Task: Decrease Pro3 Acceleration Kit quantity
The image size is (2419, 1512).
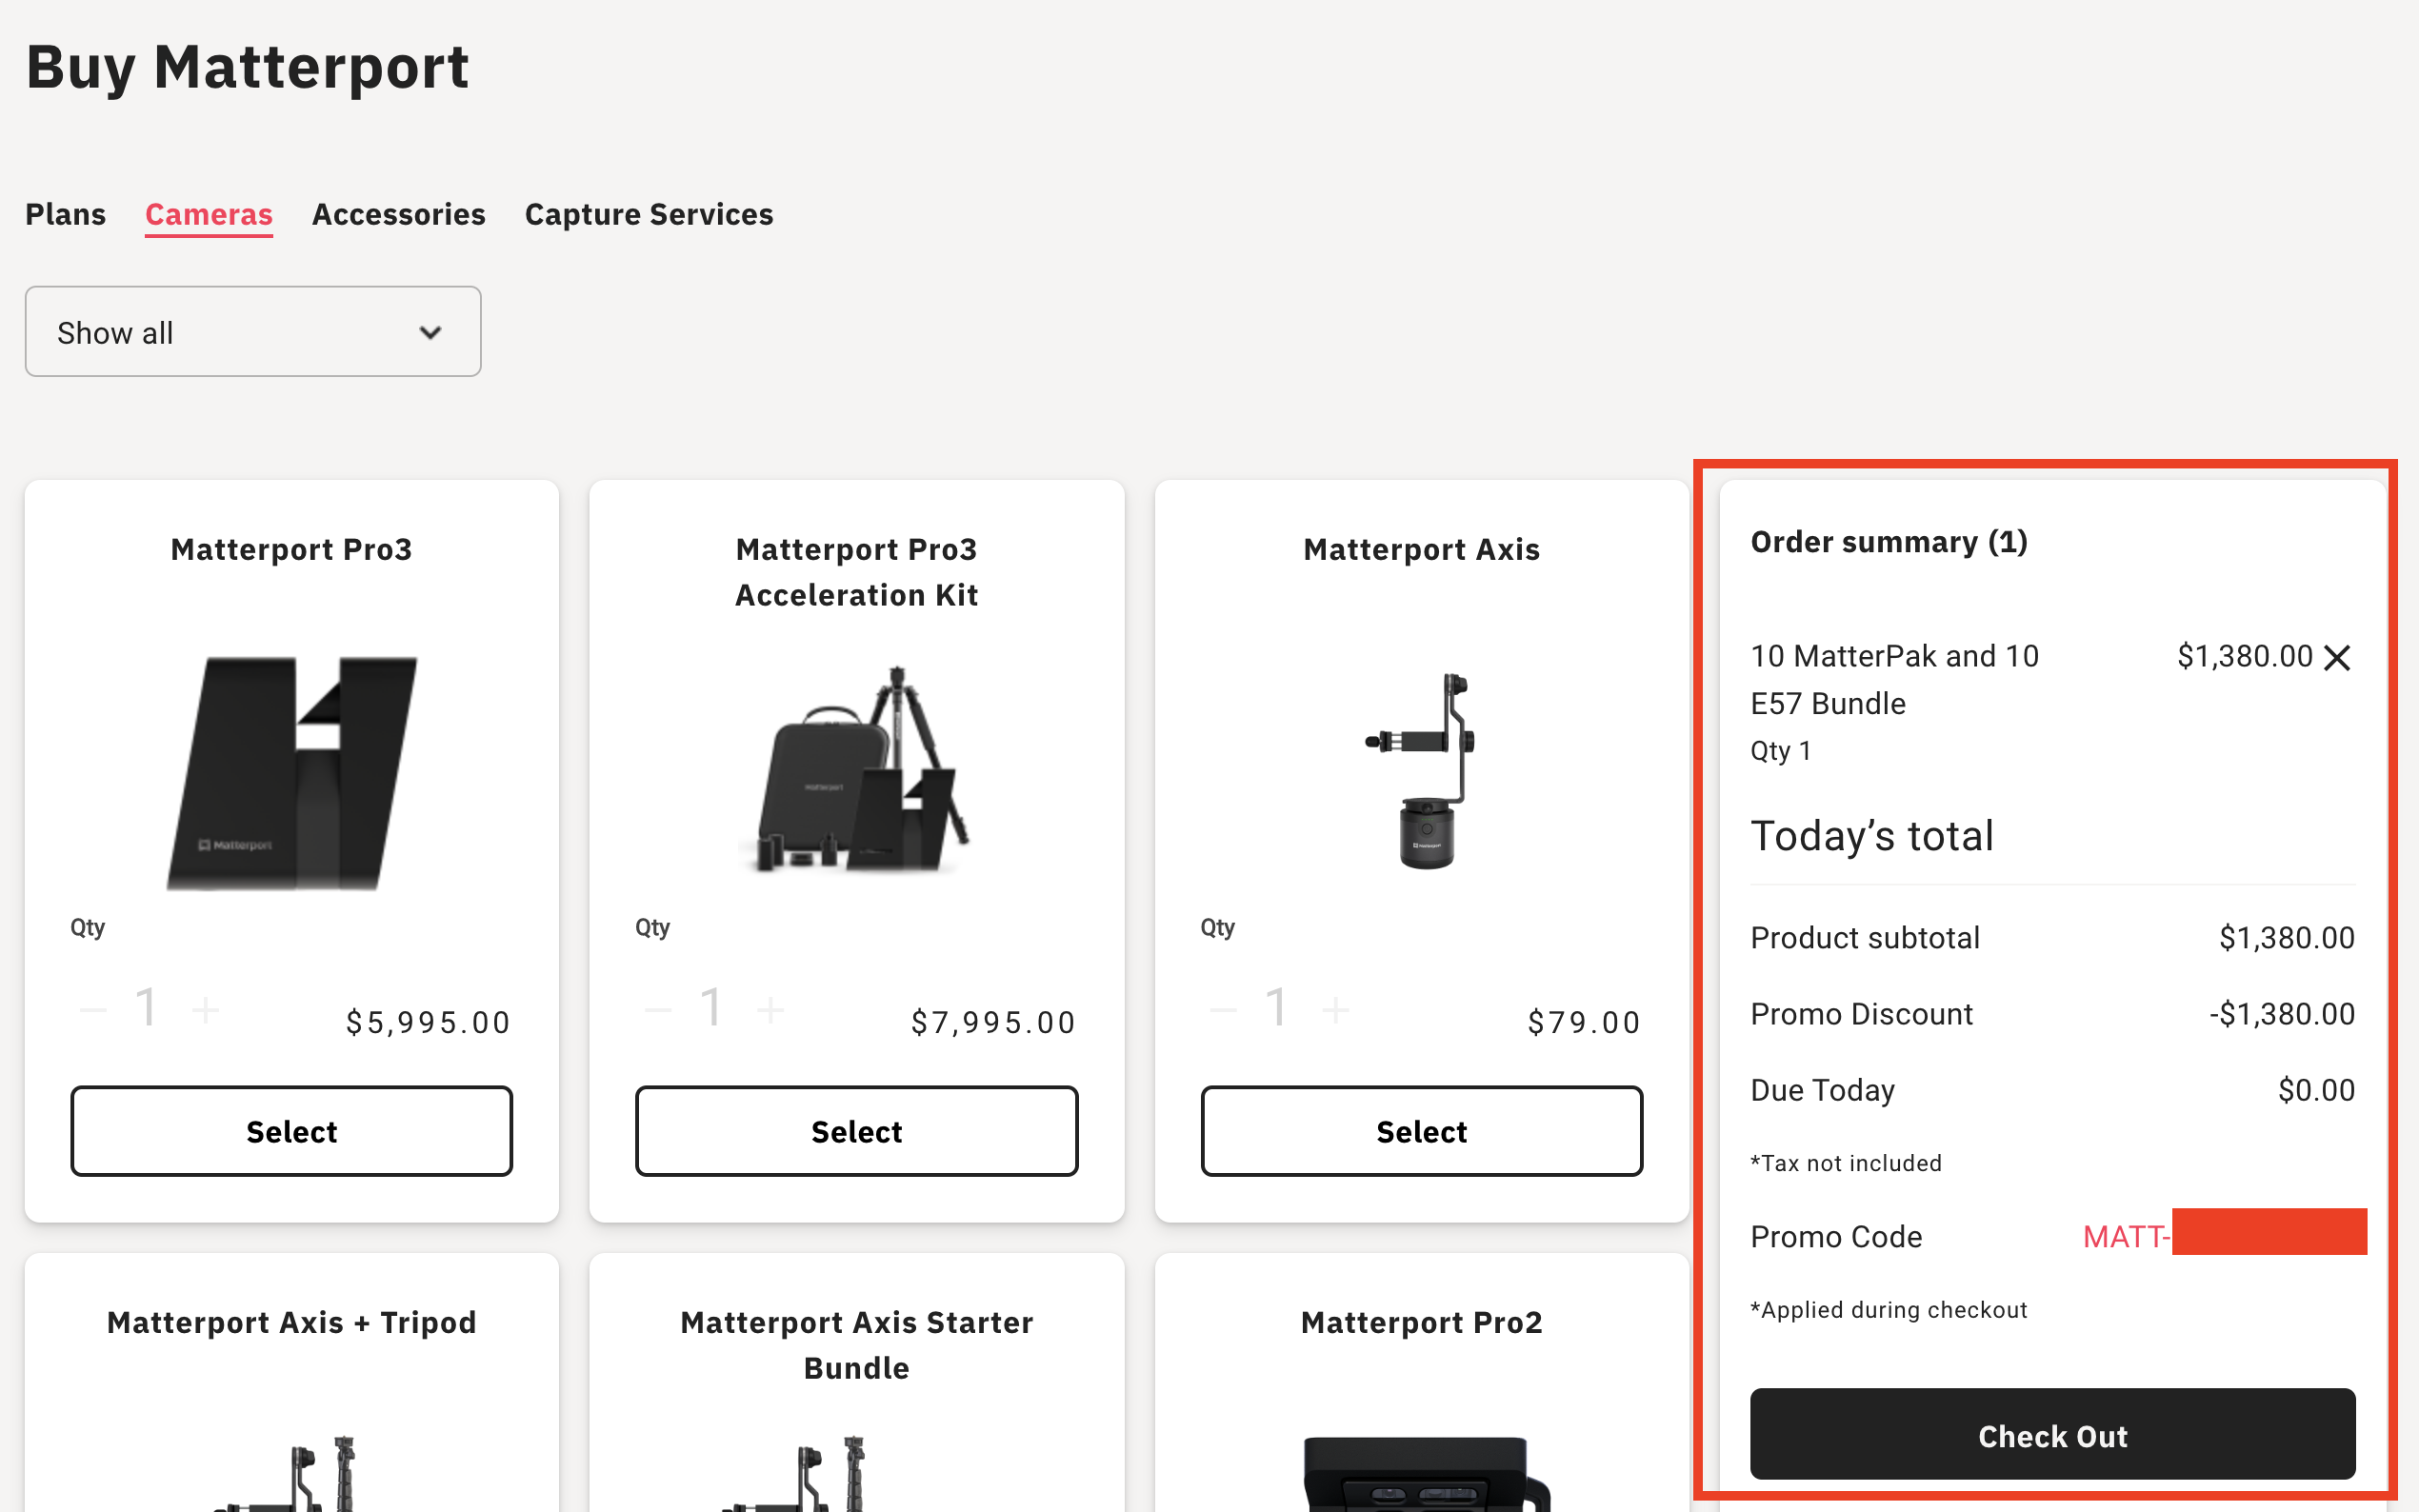Action: pos(658,1009)
